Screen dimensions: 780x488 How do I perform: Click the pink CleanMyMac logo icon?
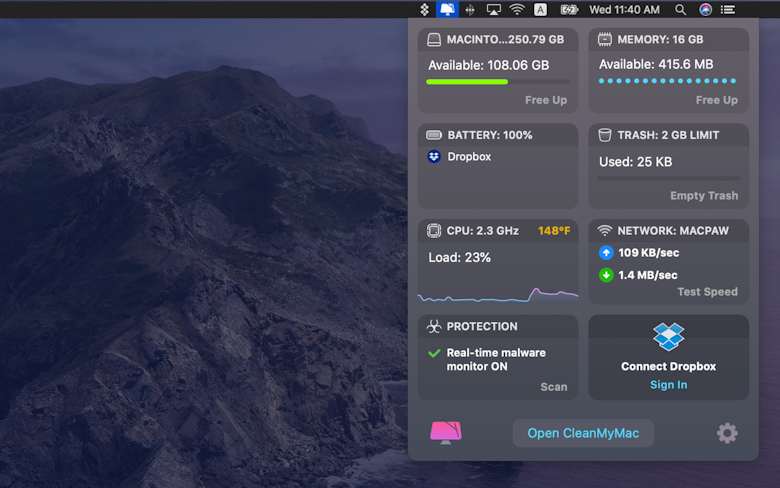[x=446, y=433]
